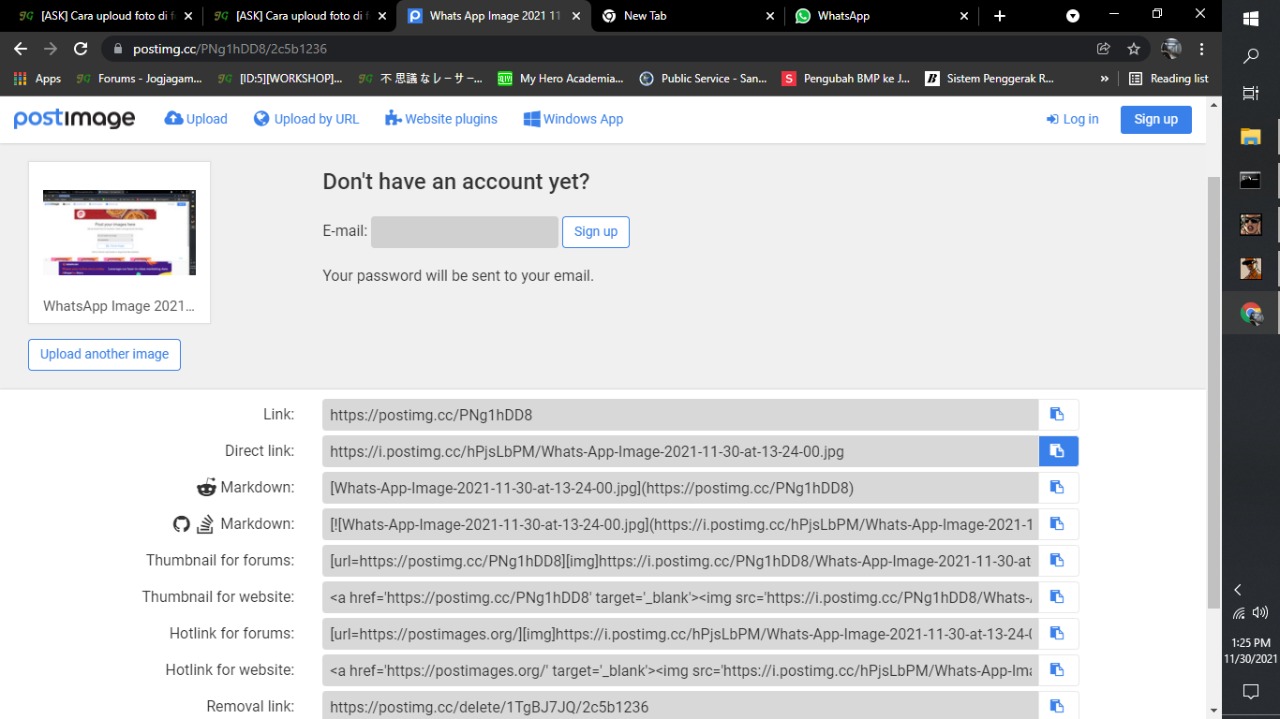Screen dimensions: 1280x719
Task: Copy the Thumbnail for website code
Action: click(1058, 597)
